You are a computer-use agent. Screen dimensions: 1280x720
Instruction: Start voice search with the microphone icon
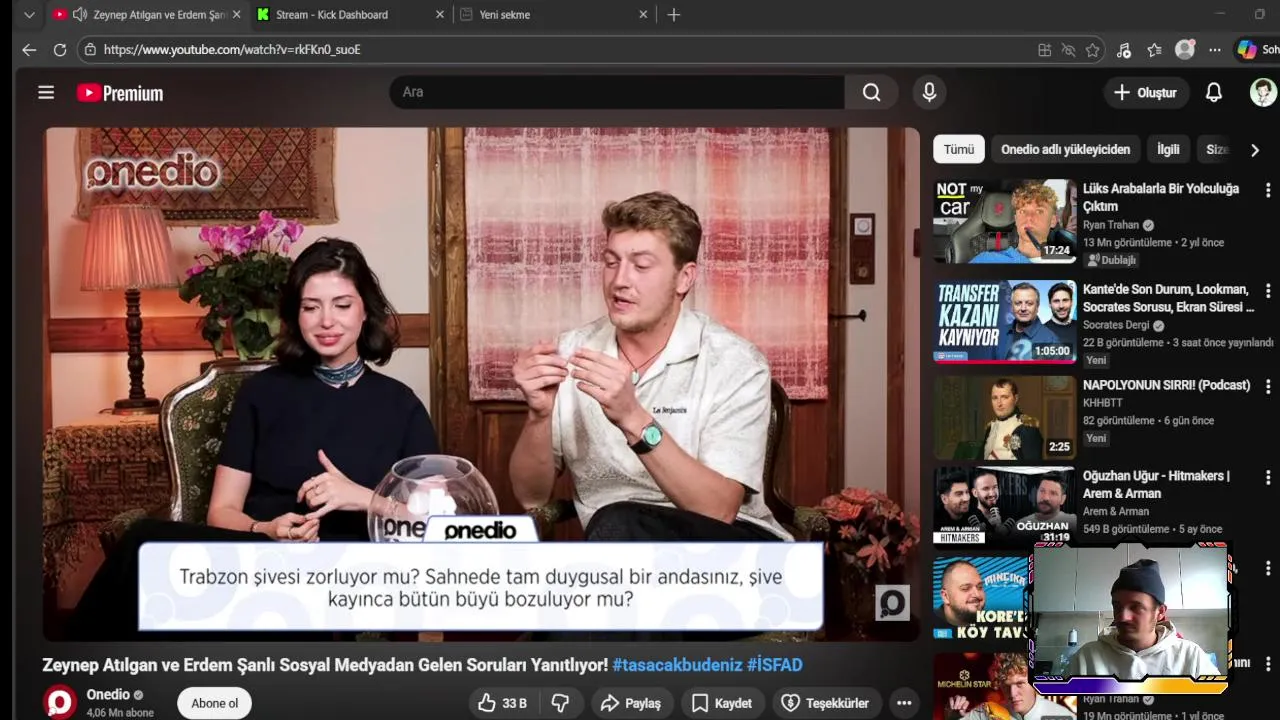[929, 92]
